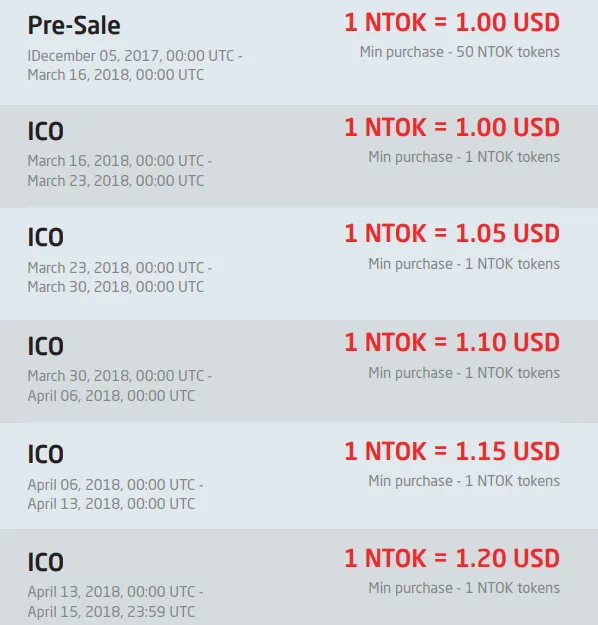
Task: Select the 1.00 USD price in the first ICO row
Action: [452, 128]
